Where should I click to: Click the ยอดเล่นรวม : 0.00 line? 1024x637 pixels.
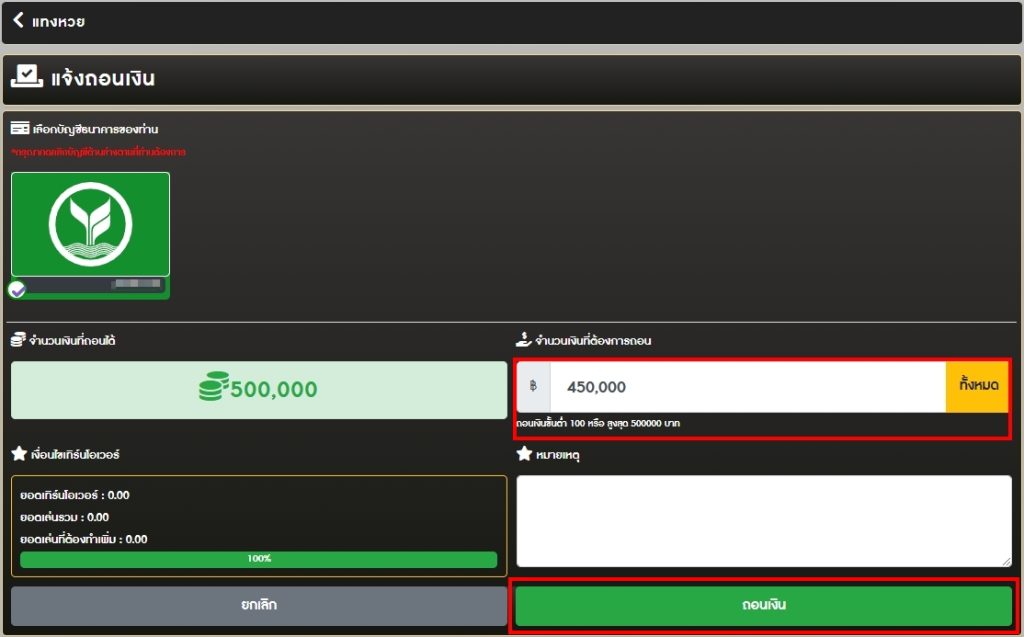(x=65, y=517)
